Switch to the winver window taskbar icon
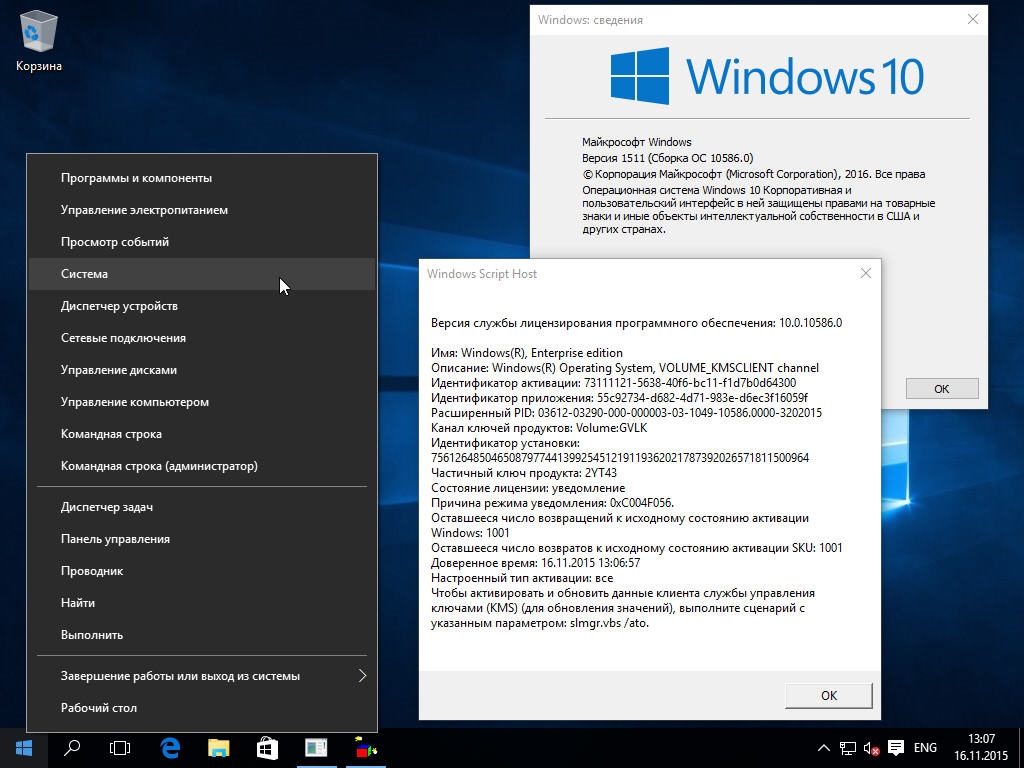Viewport: 1024px width, 768px height. (316, 748)
